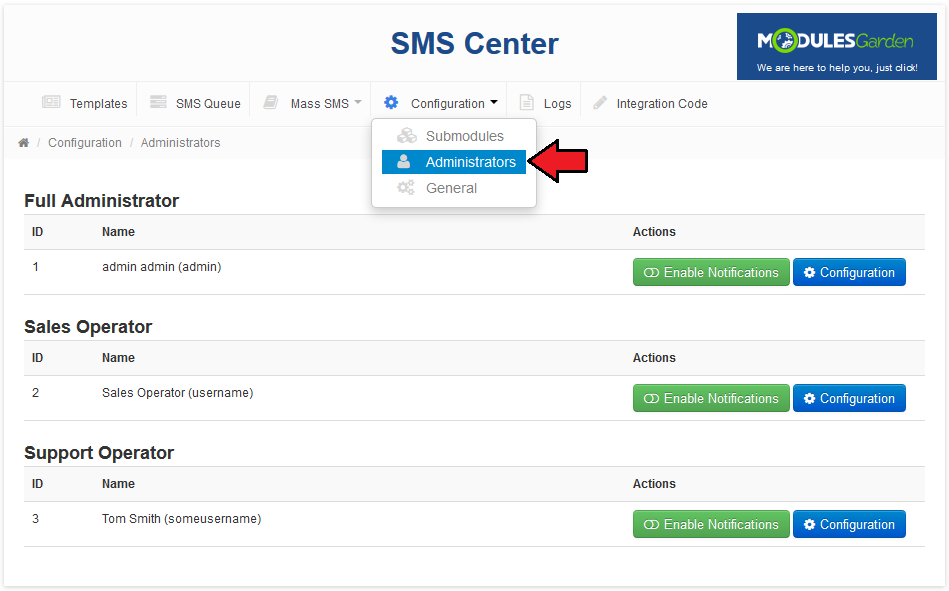
Task: Click 'Sales Operator (username)' name cell
Action: click(x=177, y=393)
